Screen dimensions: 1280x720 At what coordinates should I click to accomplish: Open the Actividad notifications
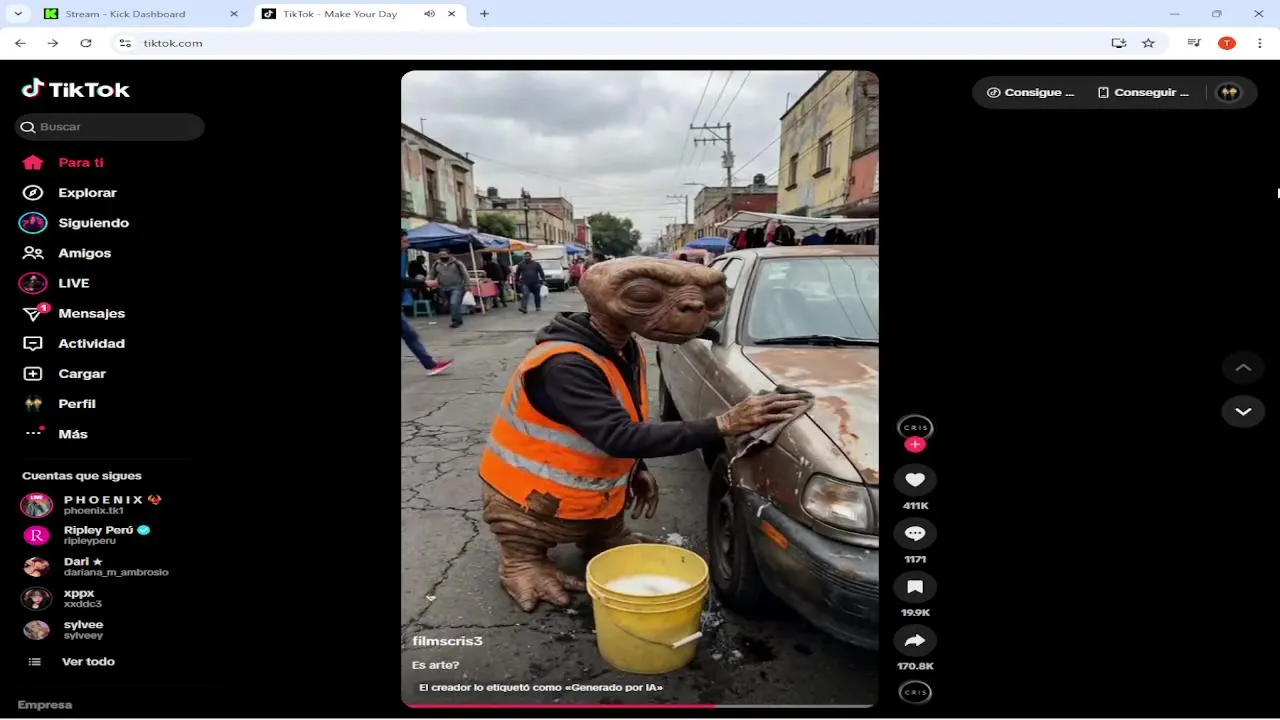[x=74, y=343]
